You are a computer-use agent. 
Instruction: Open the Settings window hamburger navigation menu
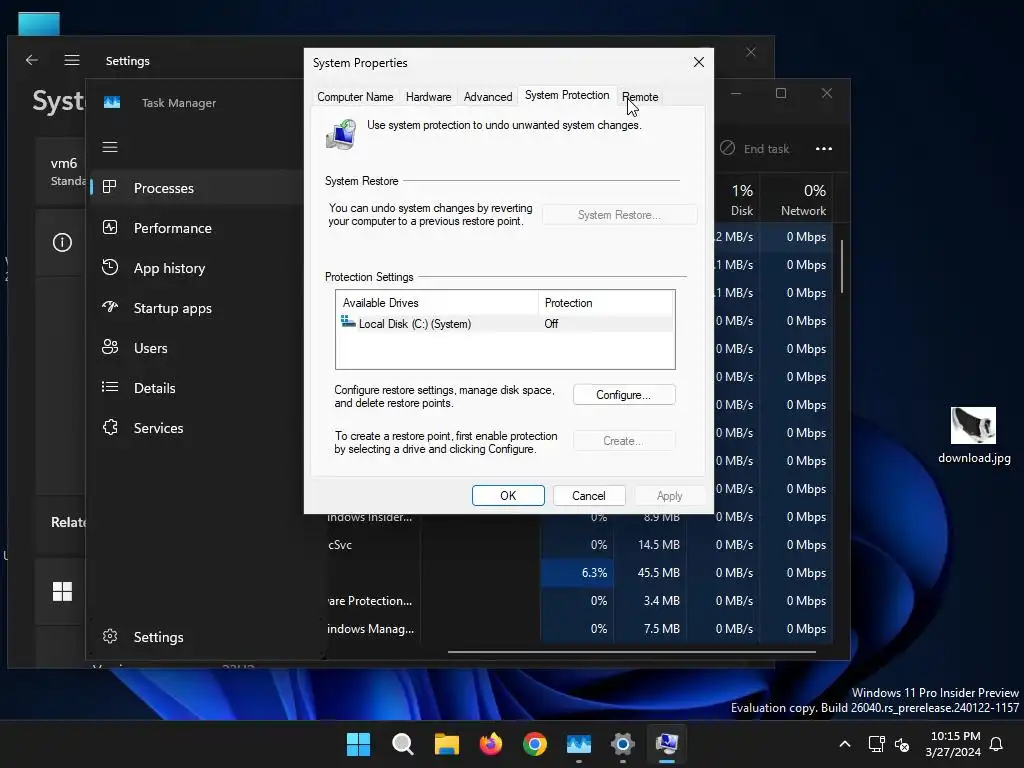[72, 60]
